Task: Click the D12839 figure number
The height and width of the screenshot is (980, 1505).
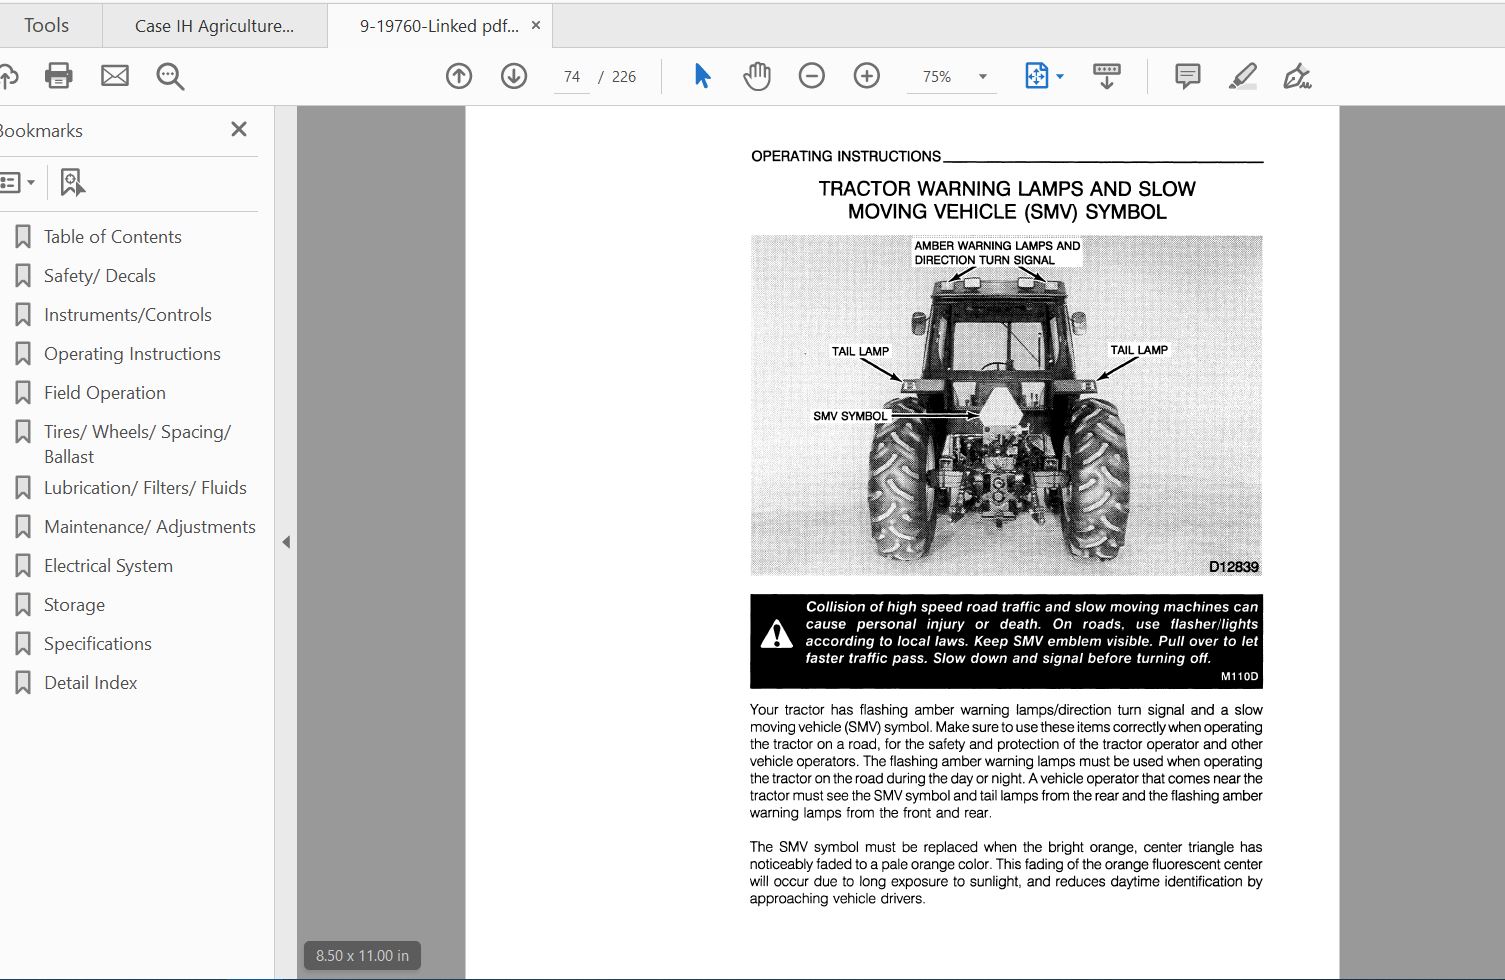Action: (x=1233, y=567)
